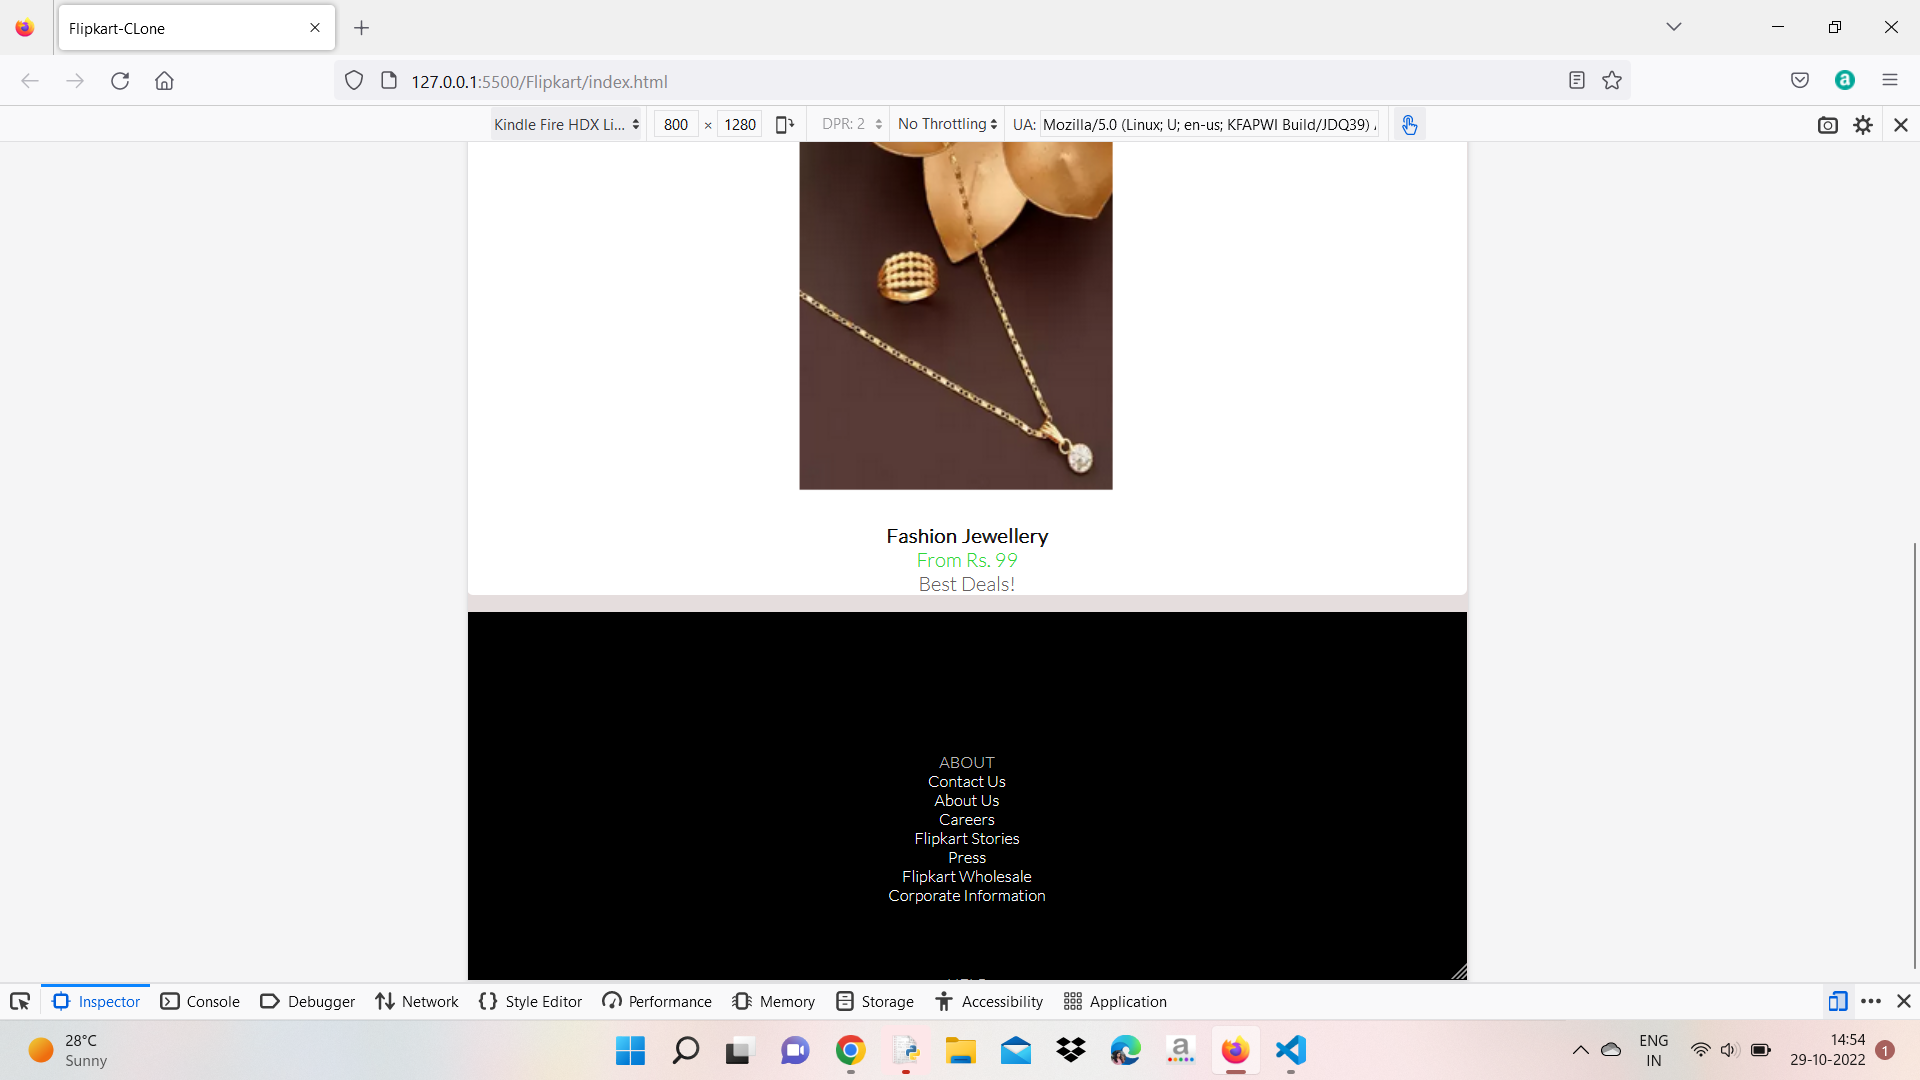Screen dimensions: 1920x1080
Task: Bookmark this page with the star
Action: tap(1612, 80)
